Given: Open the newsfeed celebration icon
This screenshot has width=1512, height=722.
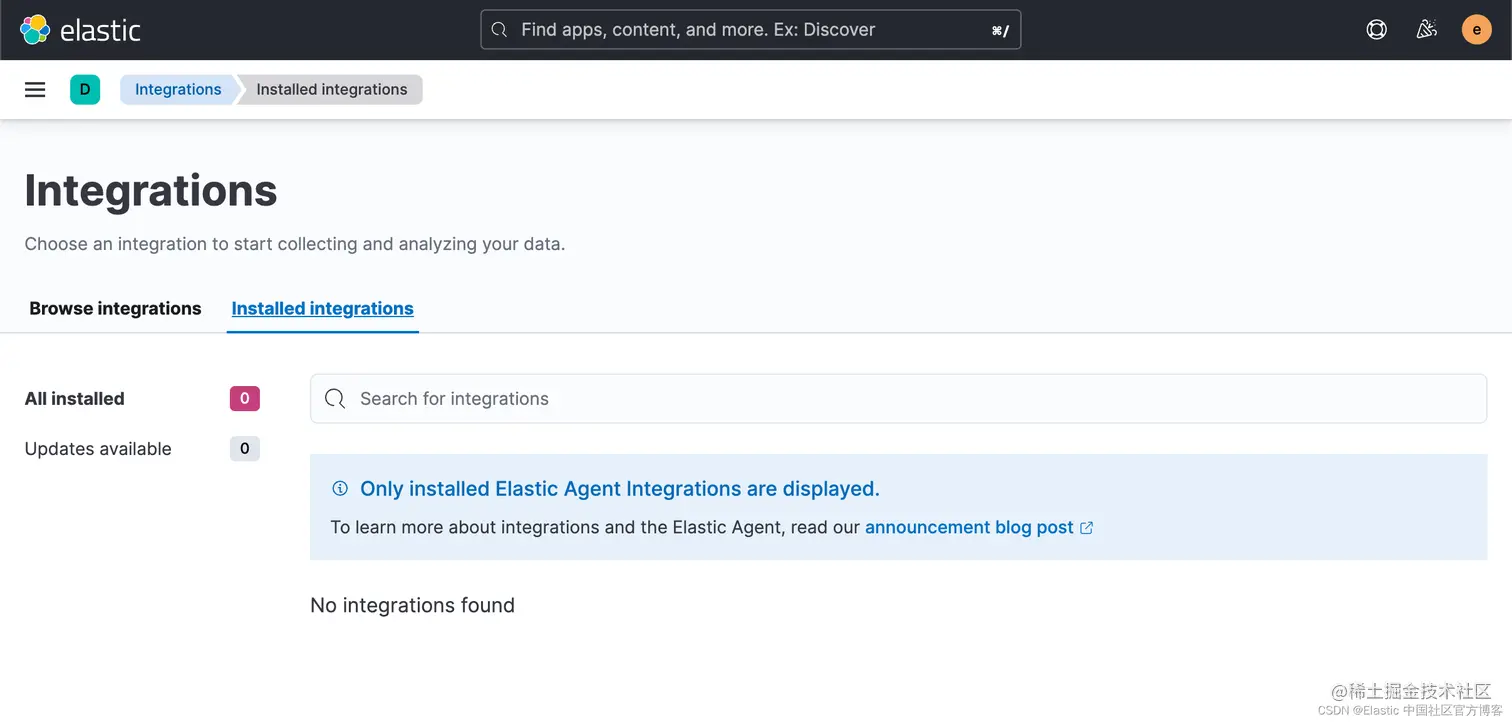Looking at the screenshot, I should click(x=1427, y=30).
